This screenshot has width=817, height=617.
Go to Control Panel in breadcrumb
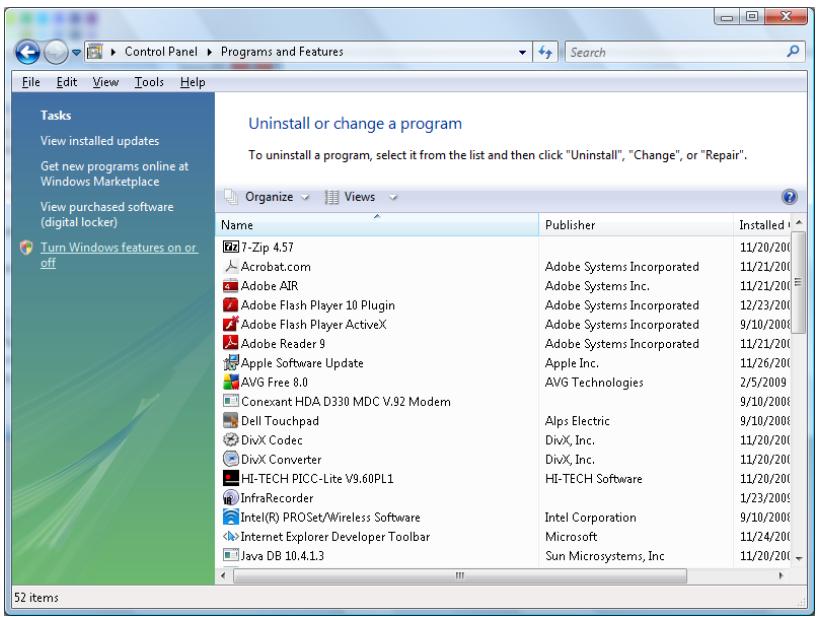(161, 52)
